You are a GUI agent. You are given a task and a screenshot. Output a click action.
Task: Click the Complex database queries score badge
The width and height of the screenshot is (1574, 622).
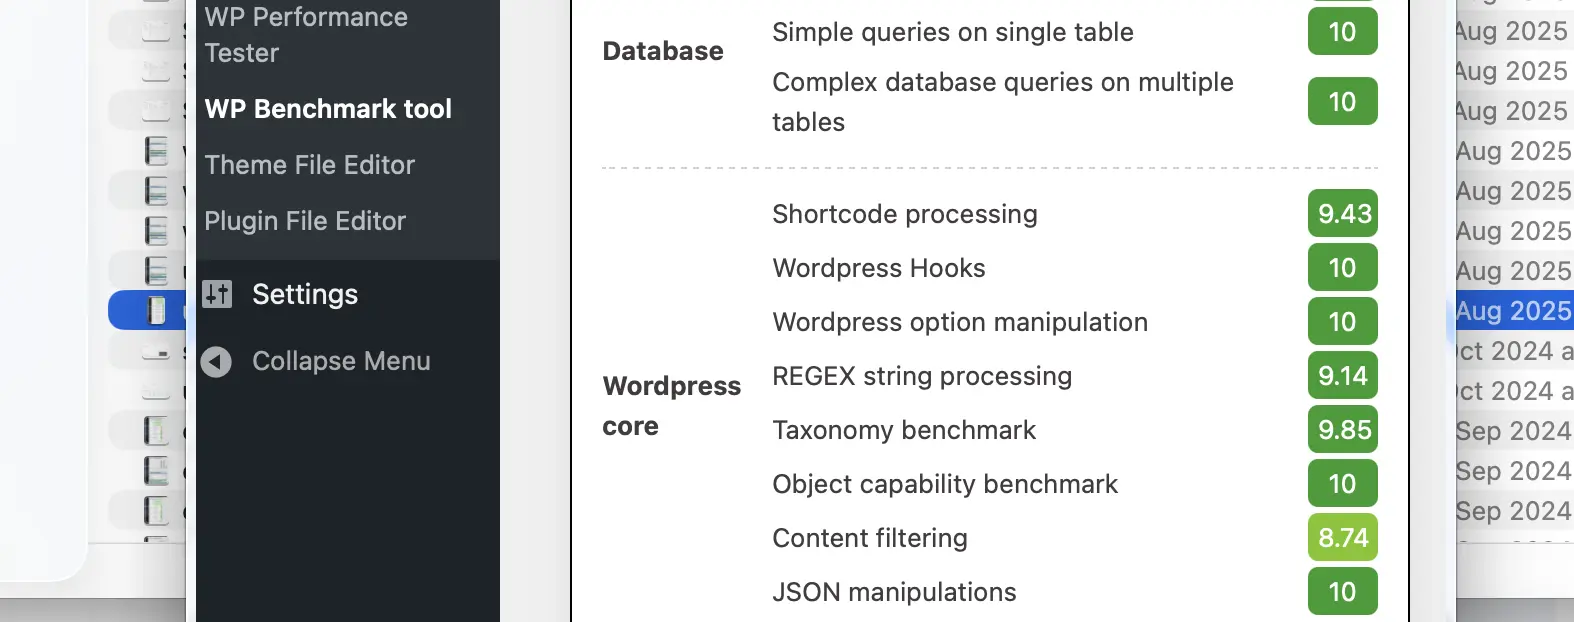point(1342,102)
